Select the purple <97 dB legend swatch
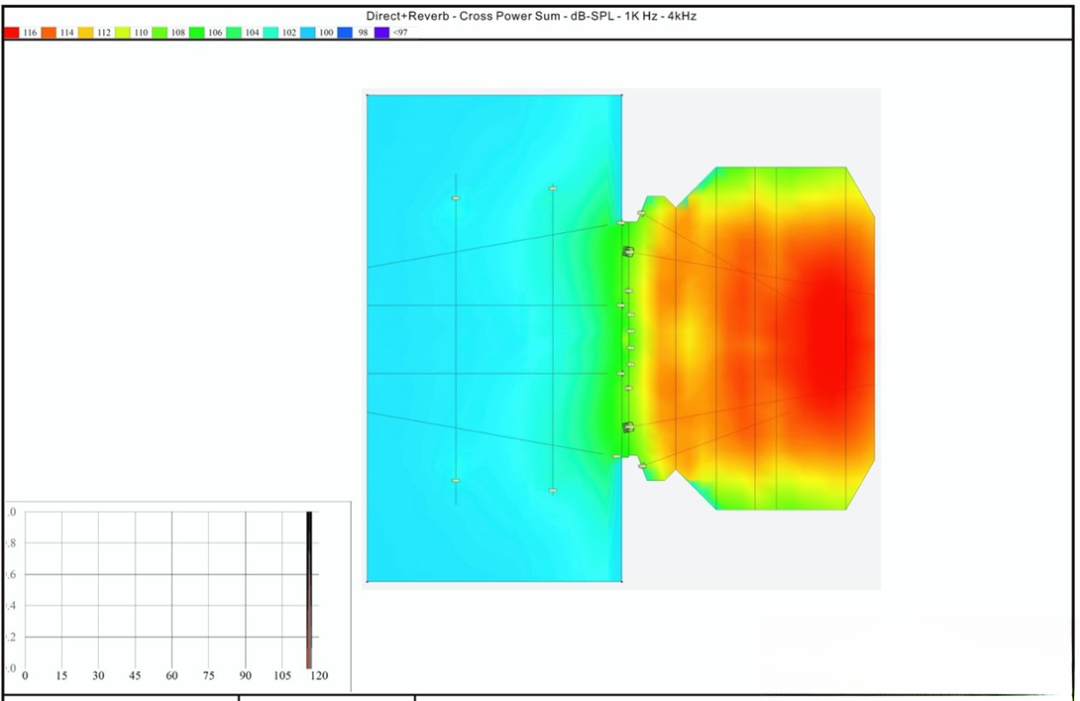This screenshot has height=701, width=1080. pyautogui.click(x=382, y=33)
